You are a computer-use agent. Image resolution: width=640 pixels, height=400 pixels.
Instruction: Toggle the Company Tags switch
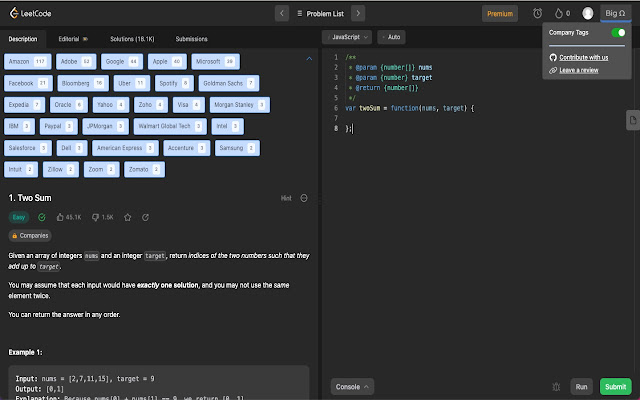[618, 32]
